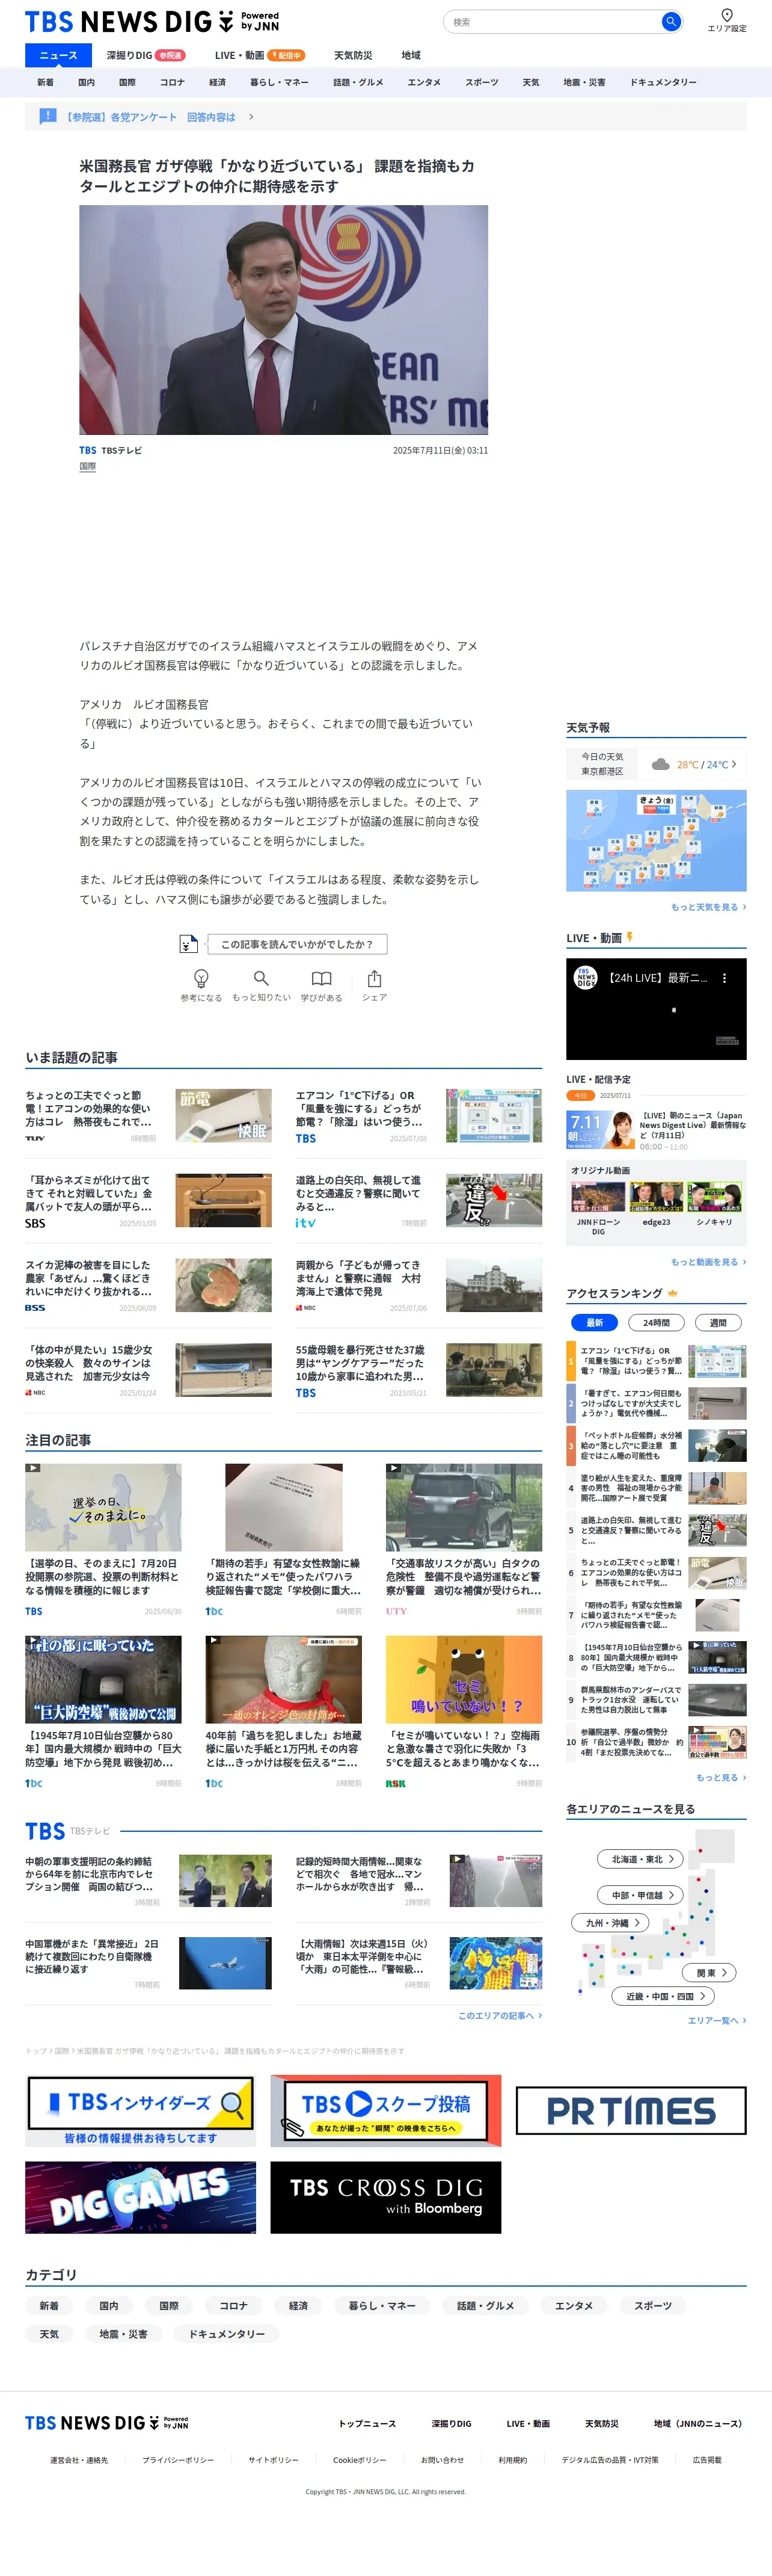This screenshot has width=772, height=2576.
Task: Expand 九州・沖縄 area news
Action: point(611,1922)
